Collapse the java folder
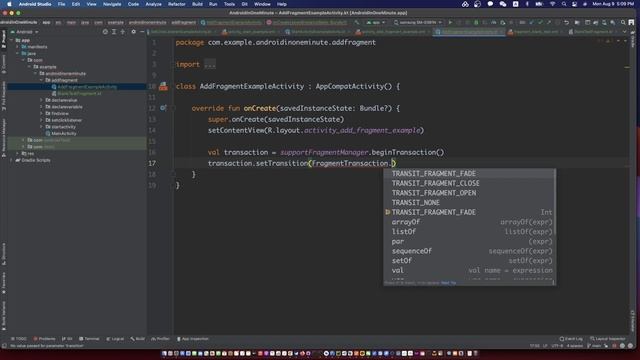Image resolution: width=640 pixels, height=360 pixels. (17, 53)
